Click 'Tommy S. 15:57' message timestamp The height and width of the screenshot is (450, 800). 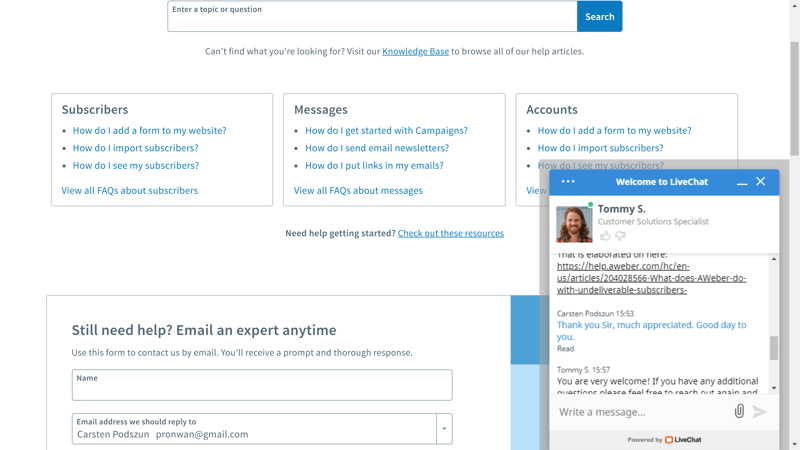583,369
